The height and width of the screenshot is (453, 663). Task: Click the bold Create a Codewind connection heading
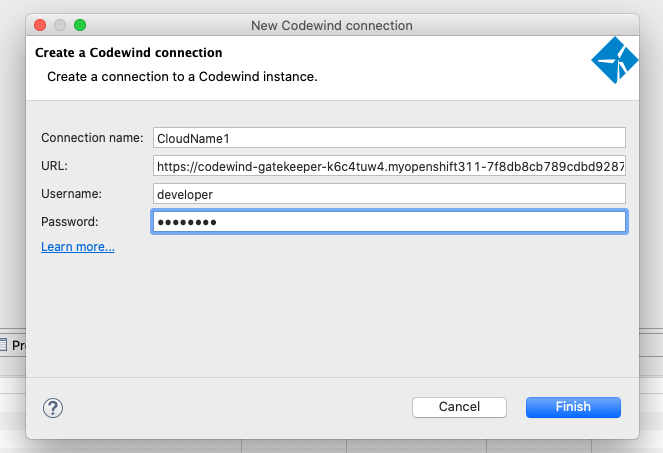129,52
